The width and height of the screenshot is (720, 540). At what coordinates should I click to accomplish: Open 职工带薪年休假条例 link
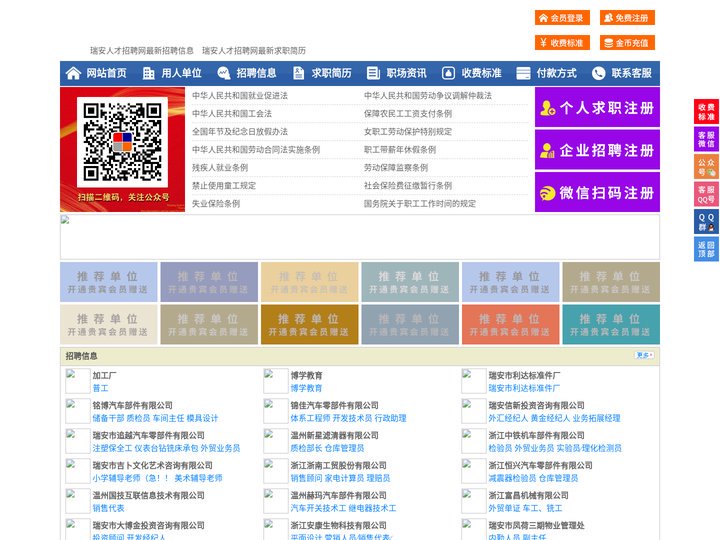(400, 150)
